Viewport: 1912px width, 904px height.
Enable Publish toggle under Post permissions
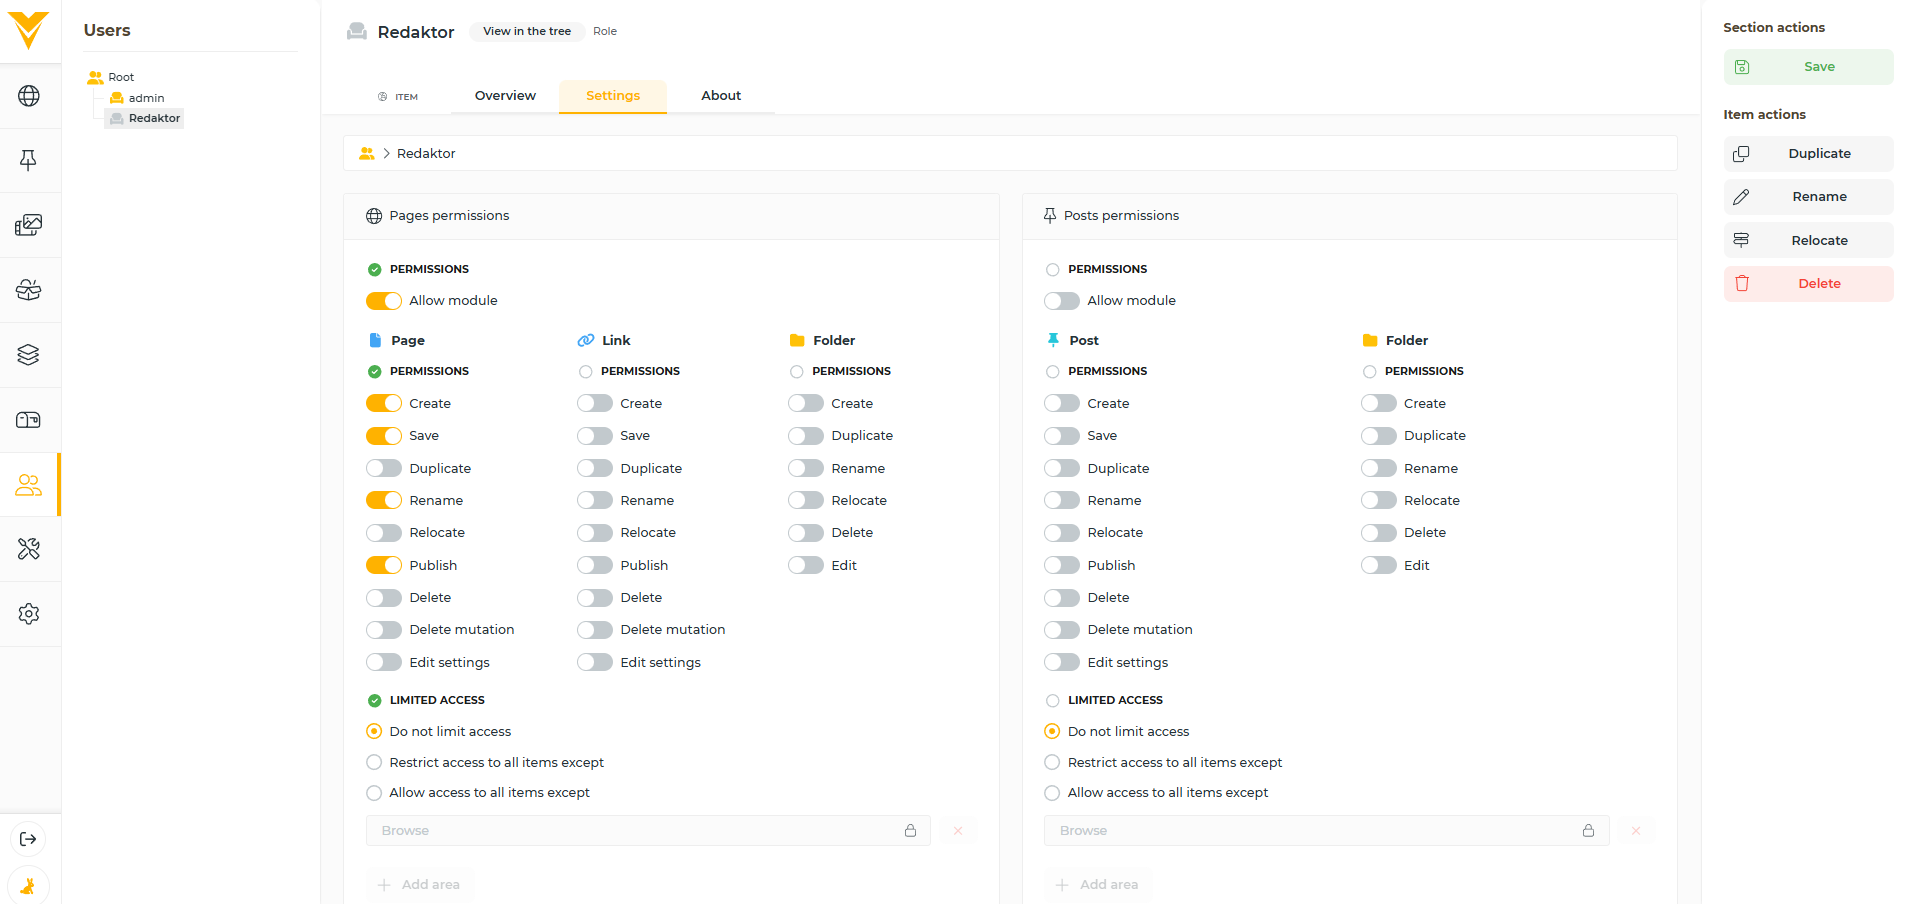pyautogui.click(x=1062, y=566)
